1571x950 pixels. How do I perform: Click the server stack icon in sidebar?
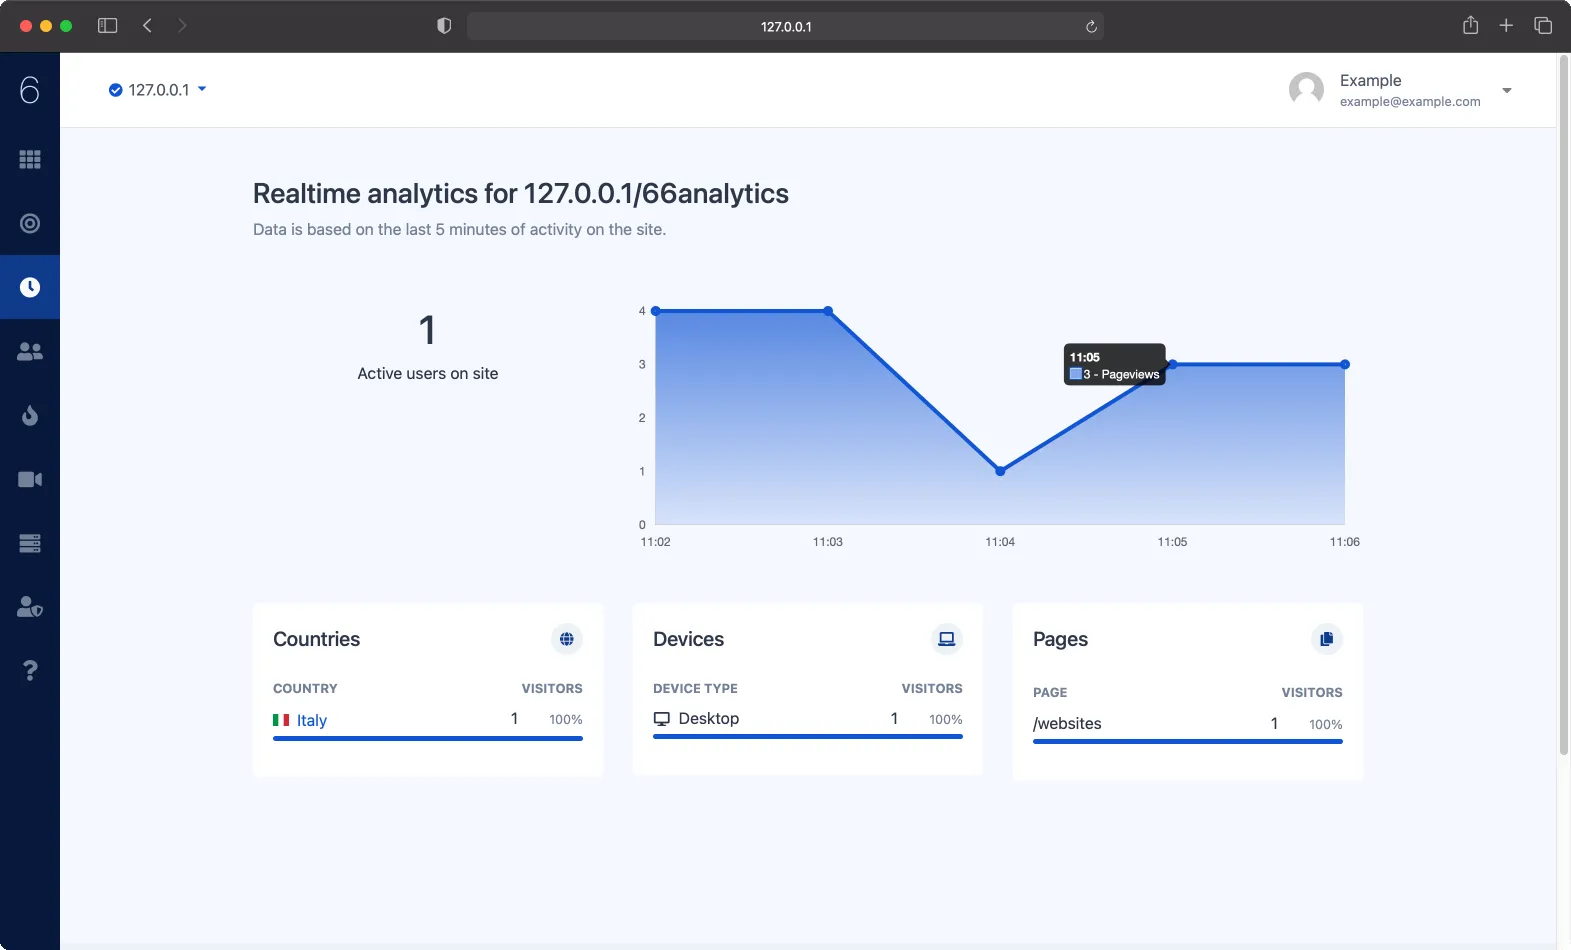(30, 544)
